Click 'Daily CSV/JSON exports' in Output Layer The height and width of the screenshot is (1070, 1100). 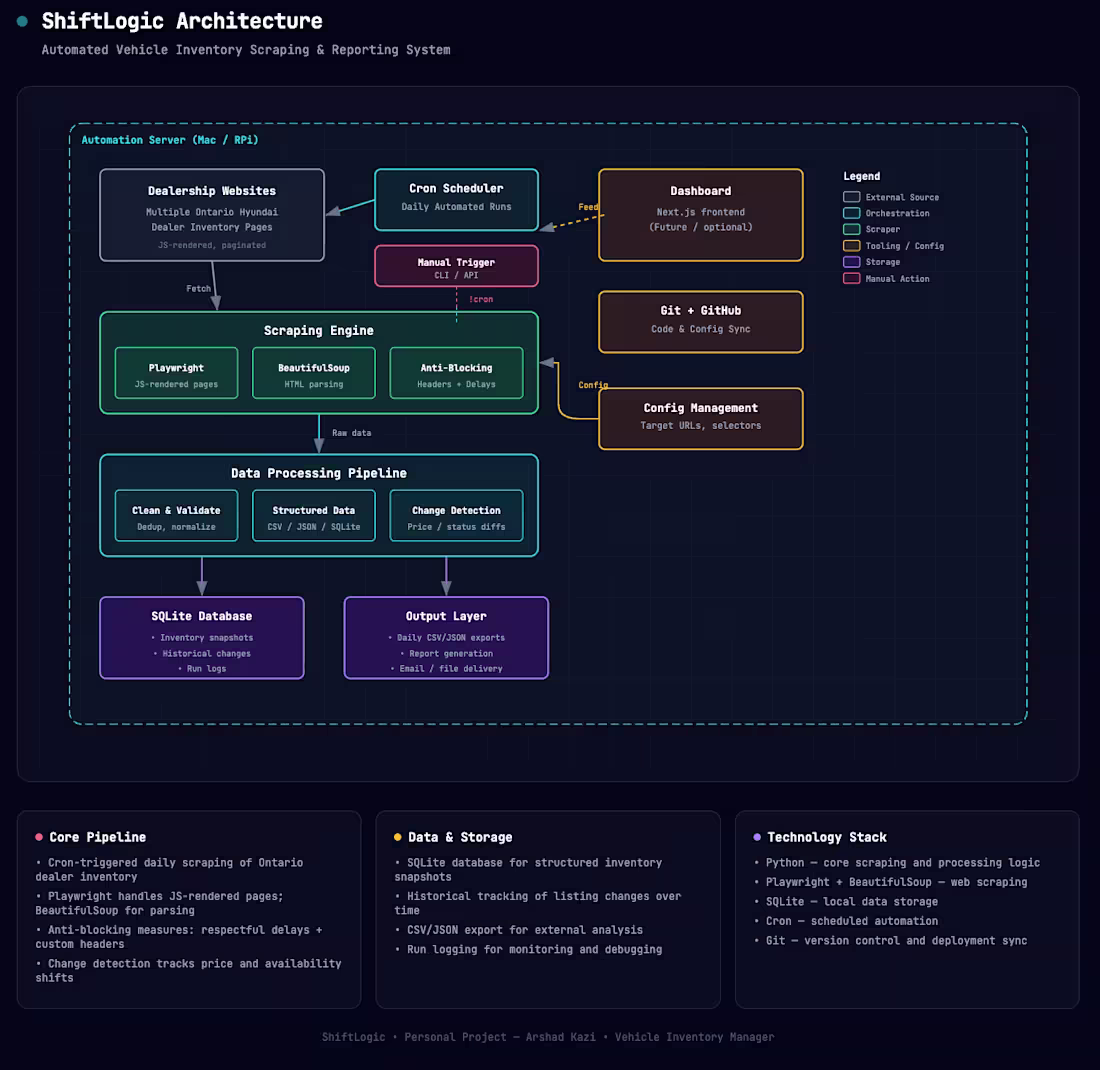click(x=446, y=638)
